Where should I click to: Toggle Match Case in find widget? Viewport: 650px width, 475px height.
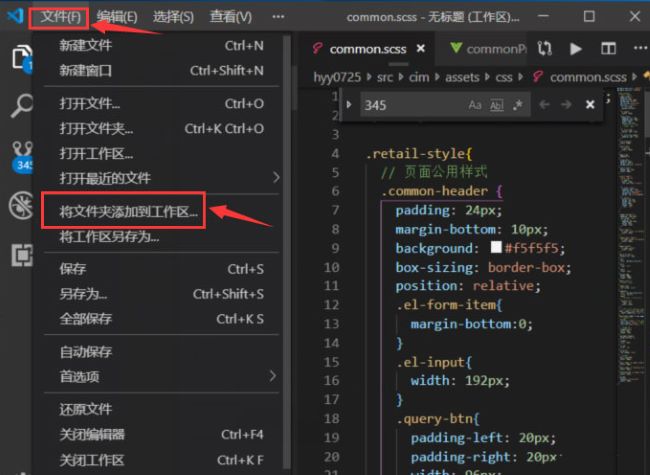pyautogui.click(x=476, y=105)
